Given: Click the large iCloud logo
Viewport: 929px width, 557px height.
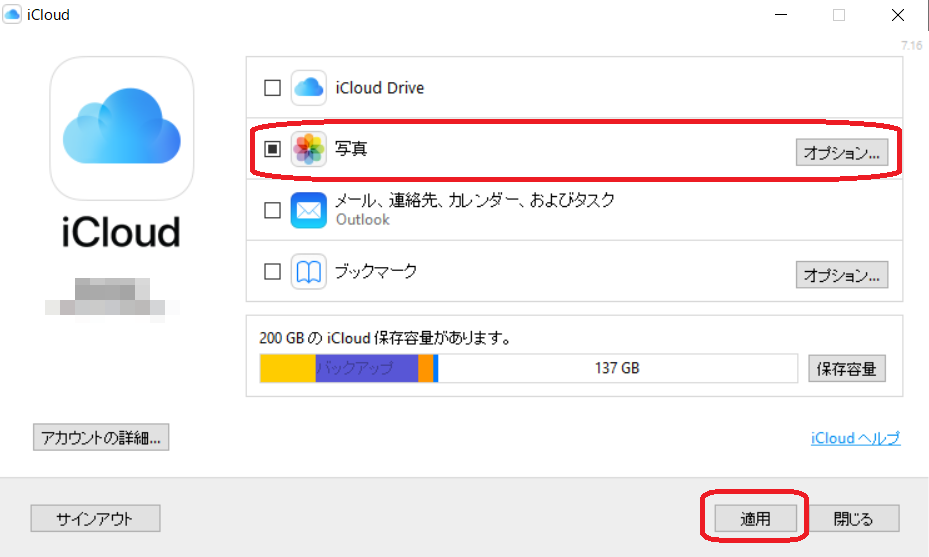Looking at the screenshot, I should tap(121, 128).
